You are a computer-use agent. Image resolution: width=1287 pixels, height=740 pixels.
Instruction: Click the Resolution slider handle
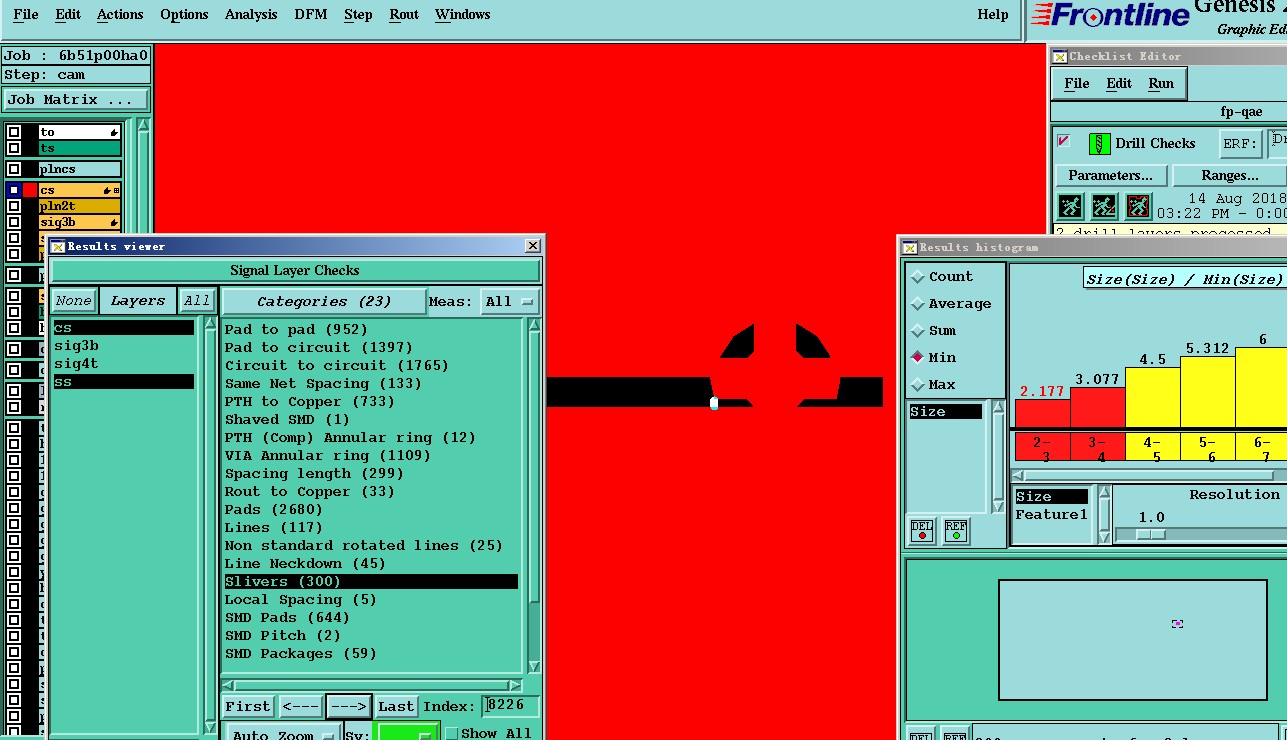point(1151,534)
